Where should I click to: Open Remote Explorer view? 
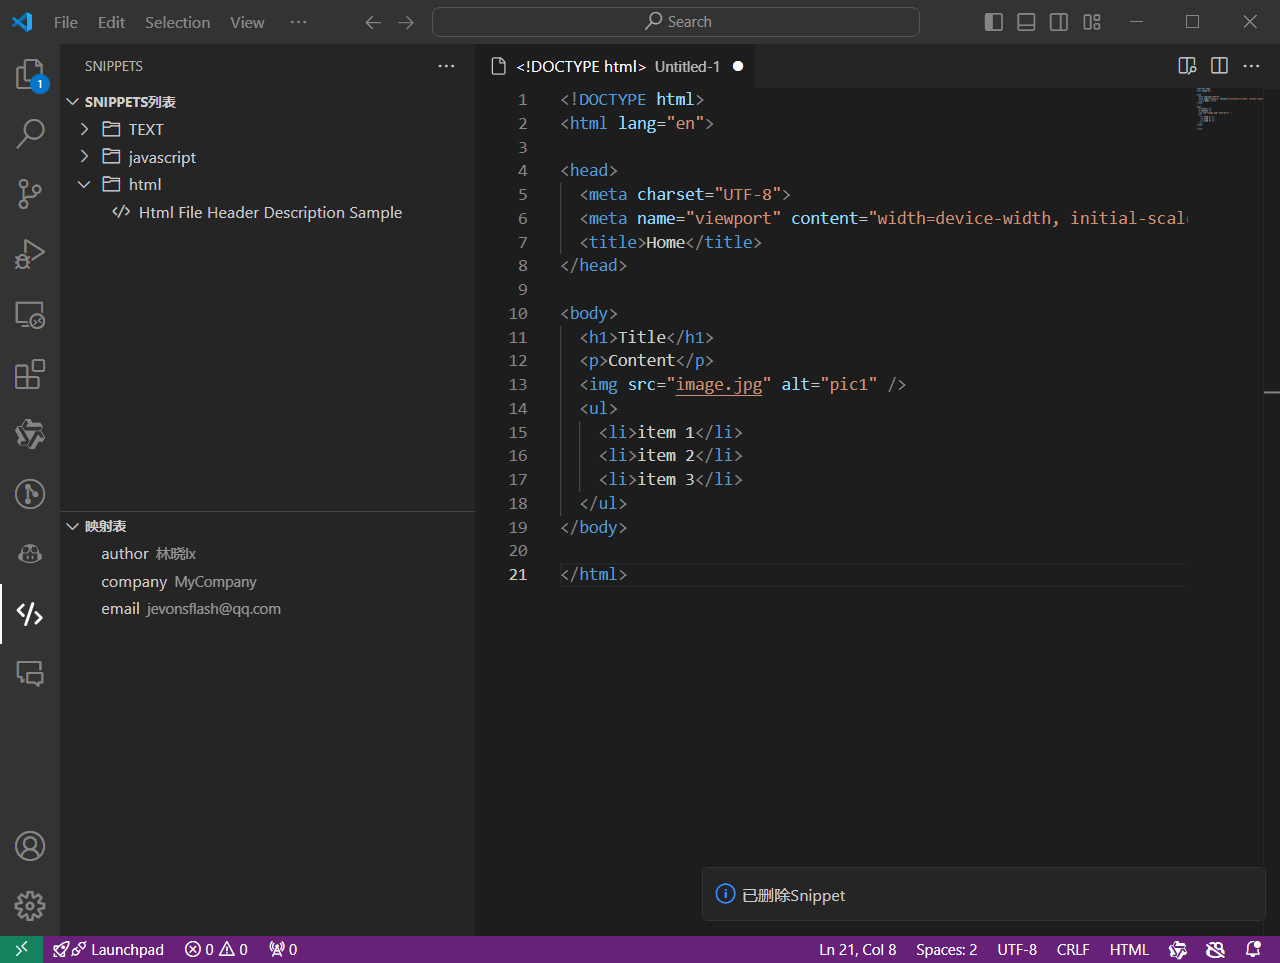[x=30, y=315]
